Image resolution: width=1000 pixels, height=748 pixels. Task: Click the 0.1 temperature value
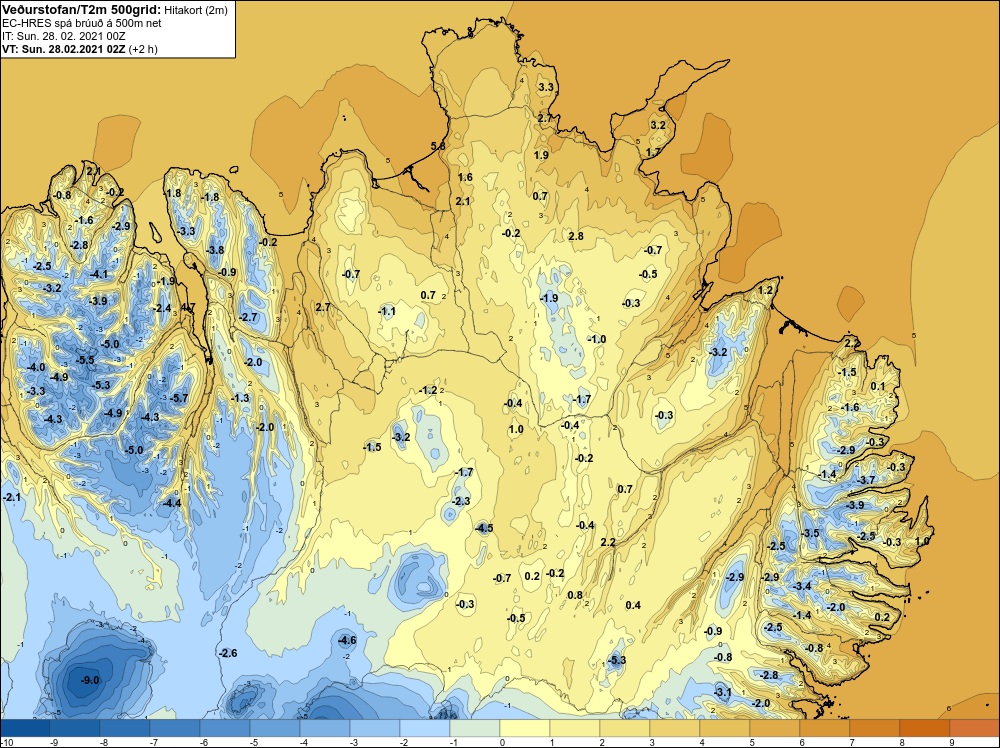tap(878, 386)
